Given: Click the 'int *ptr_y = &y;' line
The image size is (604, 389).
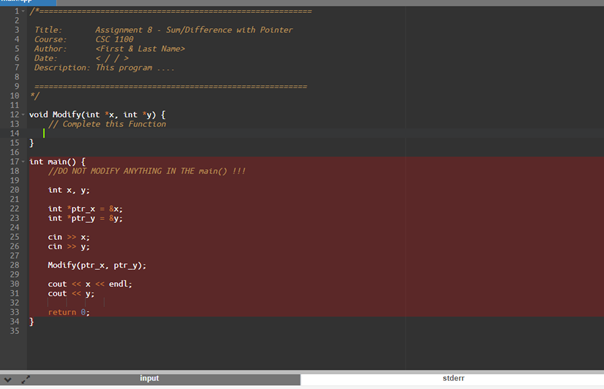Looking at the screenshot, I should point(85,218).
